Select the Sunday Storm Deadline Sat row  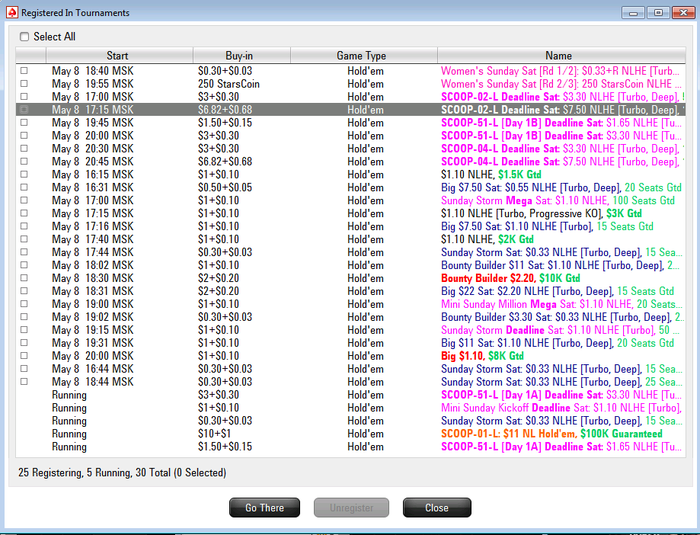(350, 330)
